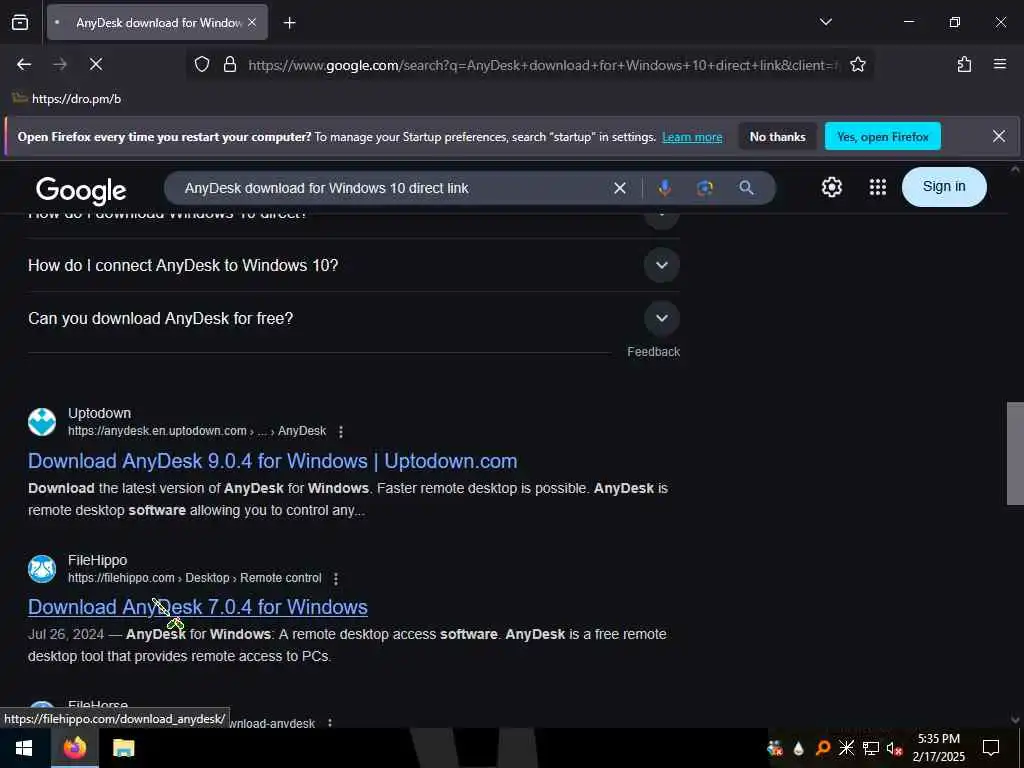Open Google quick settings gear
Image resolution: width=1024 pixels, height=768 pixels.
pos(831,187)
